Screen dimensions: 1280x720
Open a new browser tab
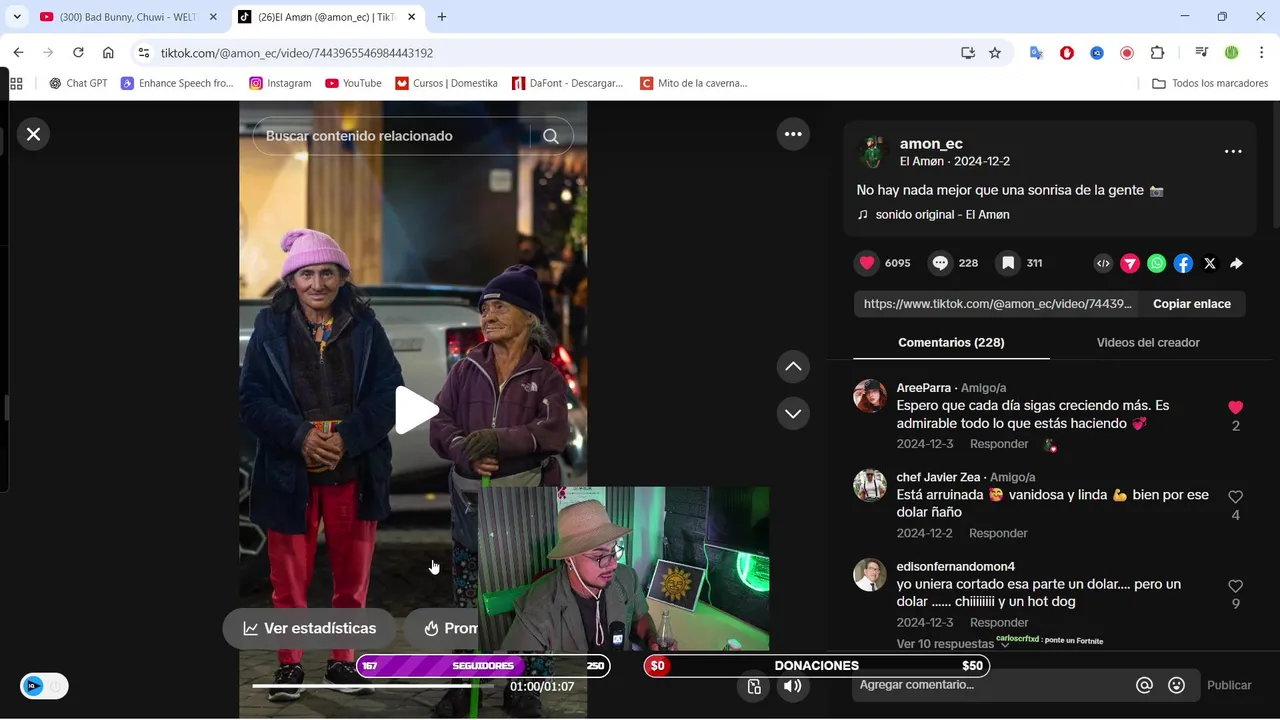click(x=442, y=17)
